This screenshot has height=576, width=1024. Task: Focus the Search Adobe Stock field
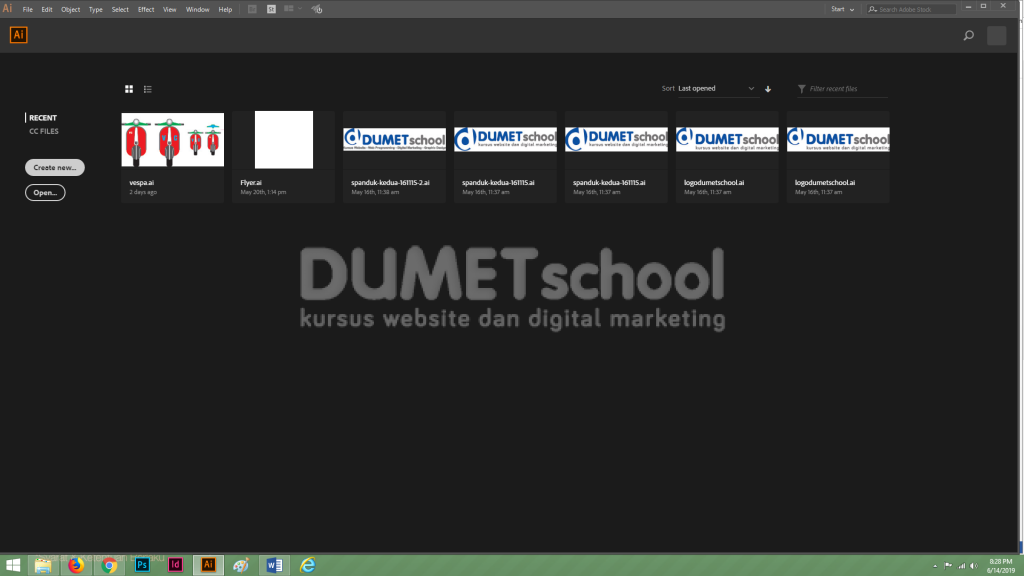912,9
